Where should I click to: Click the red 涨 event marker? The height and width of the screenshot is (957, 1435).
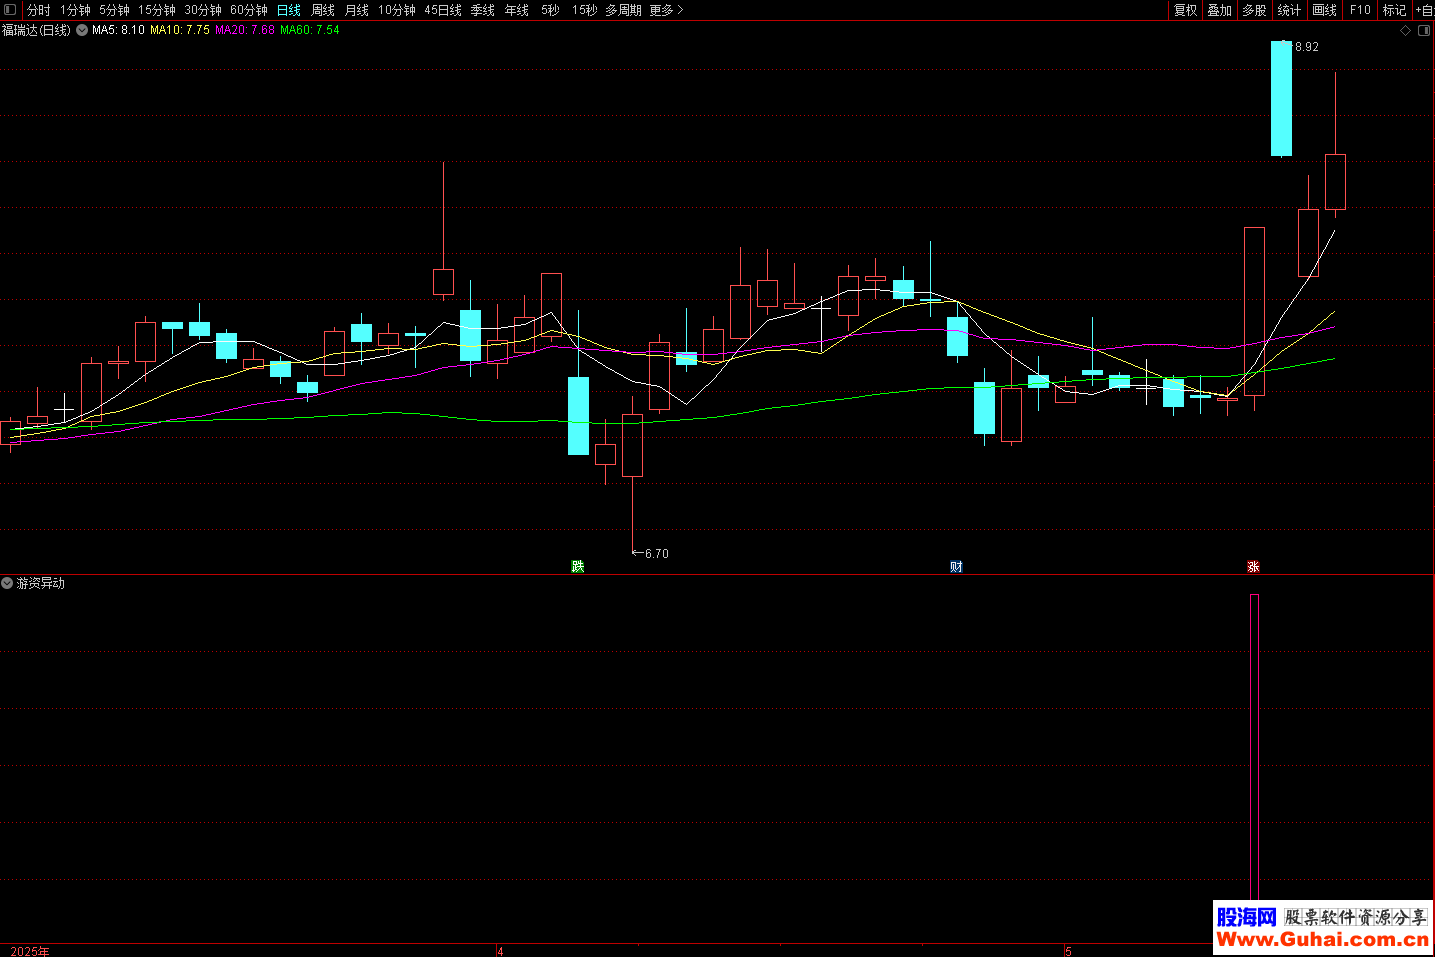pyautogui.click(x=1253, y=567)
